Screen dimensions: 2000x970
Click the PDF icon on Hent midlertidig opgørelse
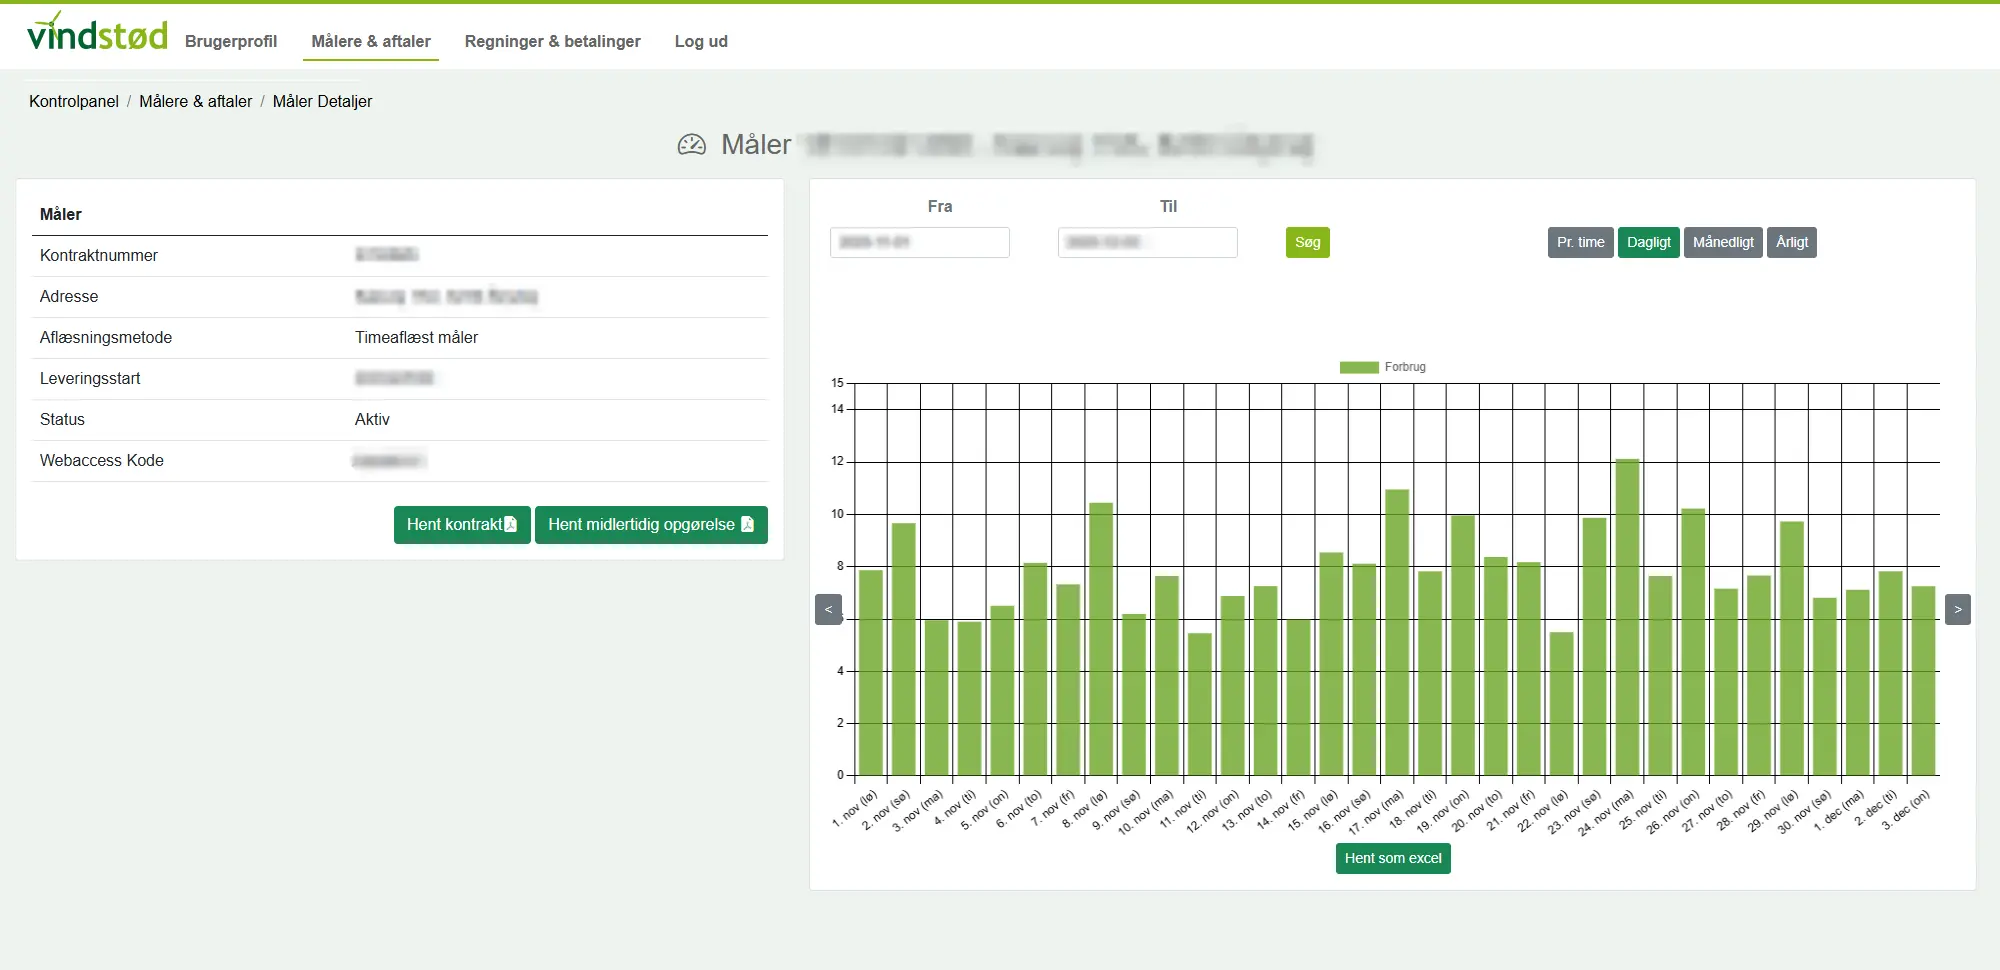pyautogui.click(x=747, y=524)
